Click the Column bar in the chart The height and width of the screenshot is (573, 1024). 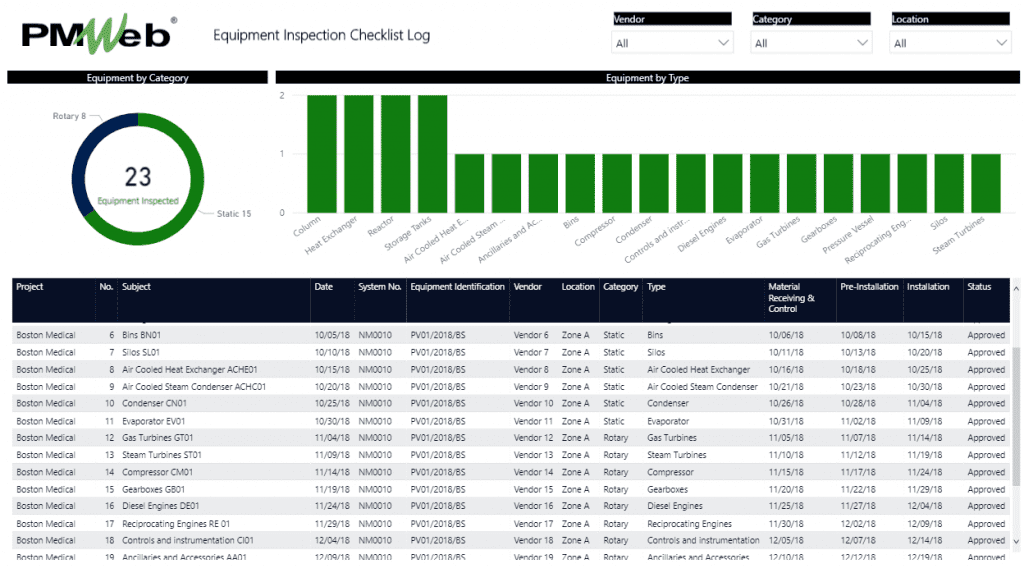click(322, 154)
